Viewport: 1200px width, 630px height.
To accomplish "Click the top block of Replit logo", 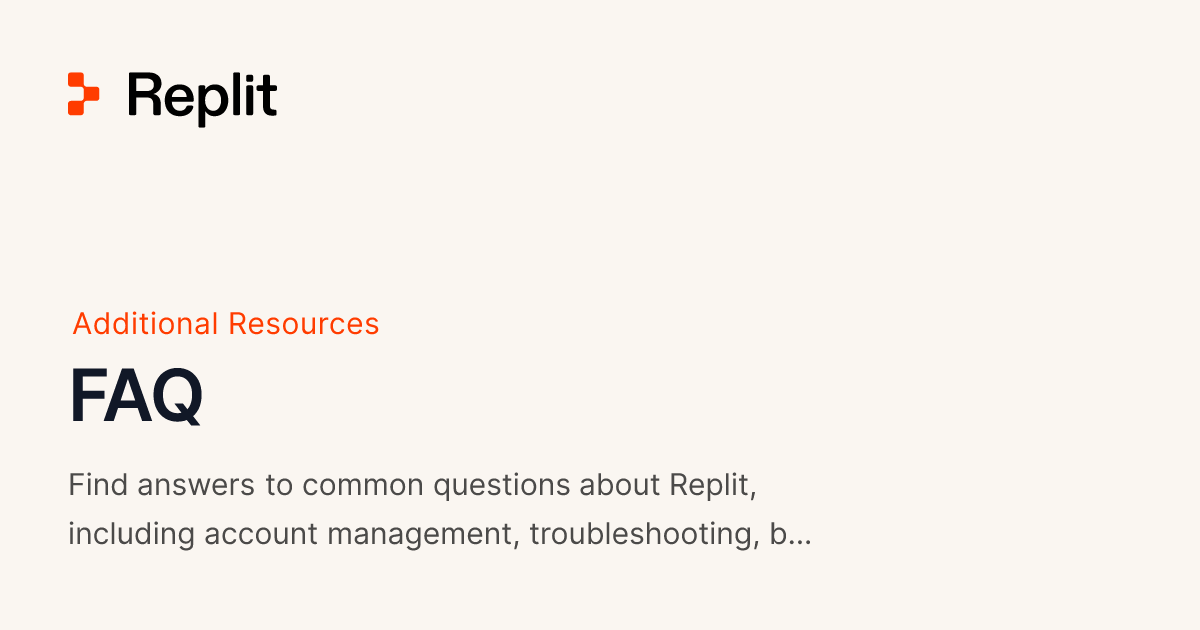I will (x=78, y=81).
